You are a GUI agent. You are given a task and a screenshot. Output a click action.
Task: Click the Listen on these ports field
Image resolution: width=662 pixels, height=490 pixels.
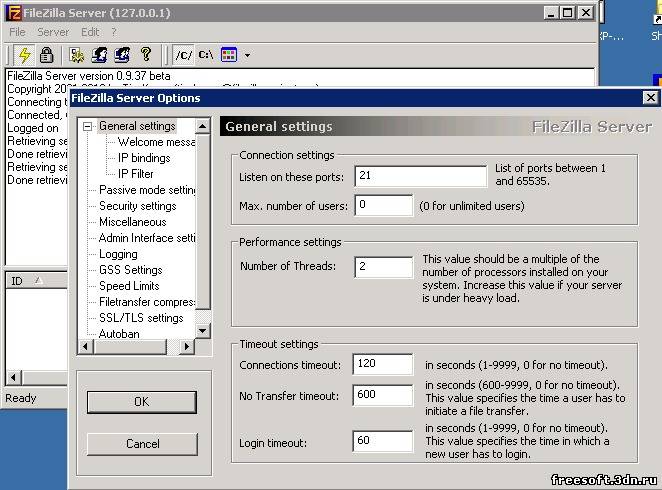tap(421, 176)
